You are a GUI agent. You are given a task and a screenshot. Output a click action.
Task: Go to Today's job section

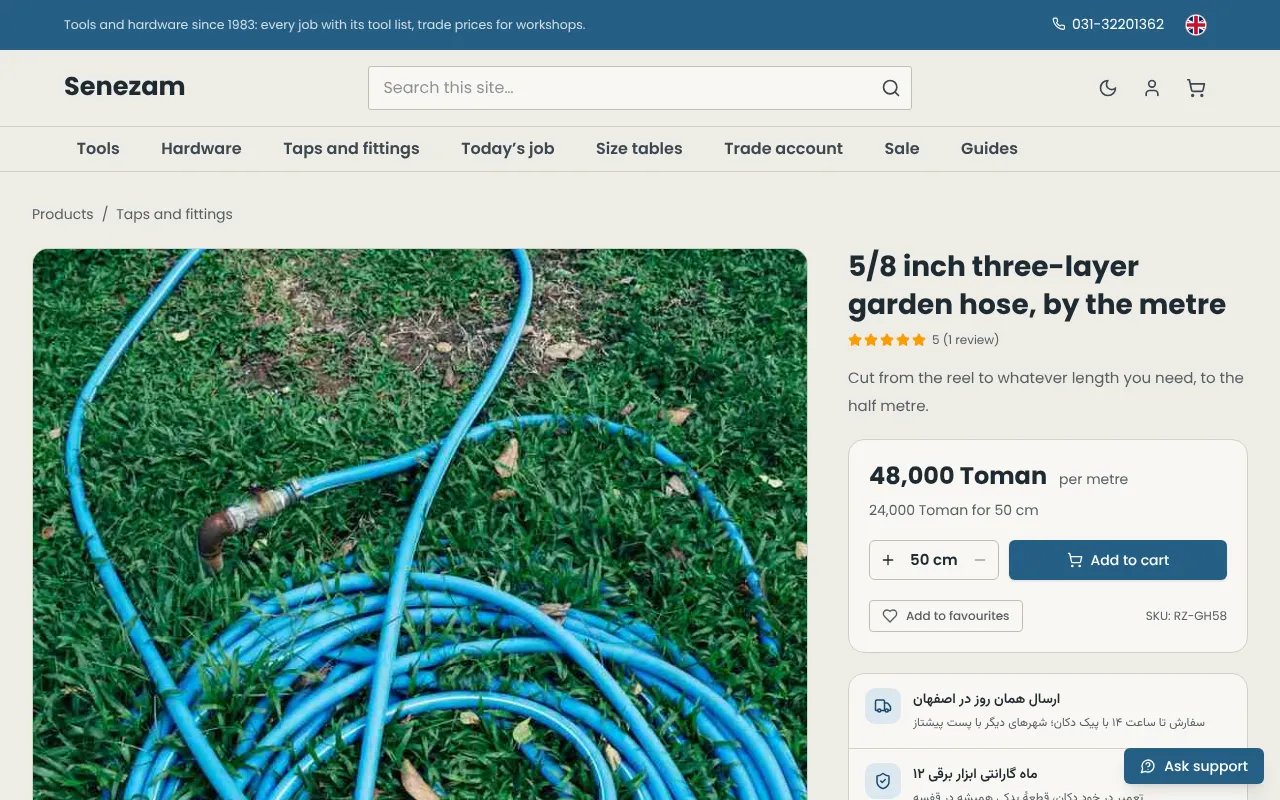pos(508,148)
